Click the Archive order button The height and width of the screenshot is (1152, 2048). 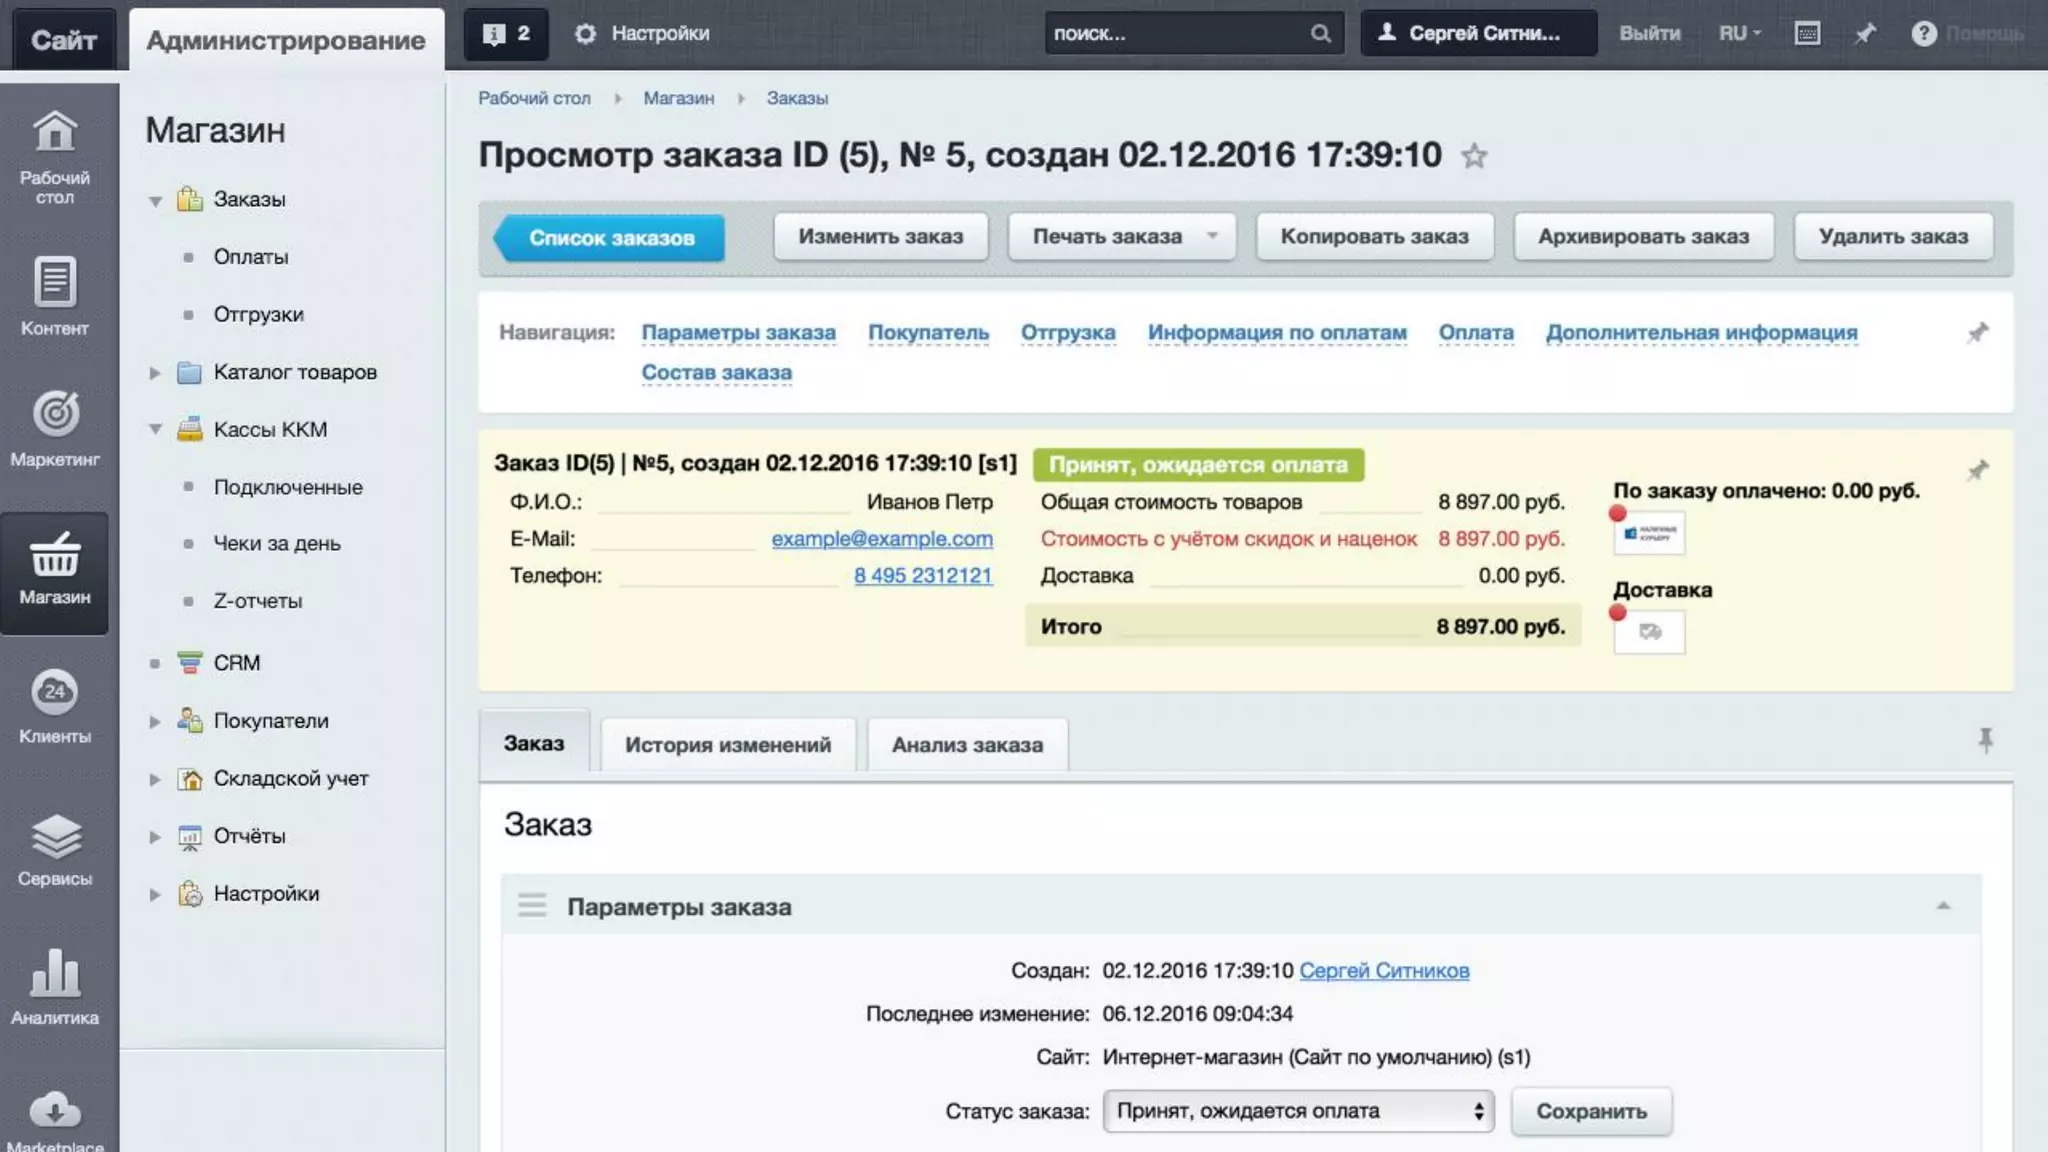[1643, 237]
